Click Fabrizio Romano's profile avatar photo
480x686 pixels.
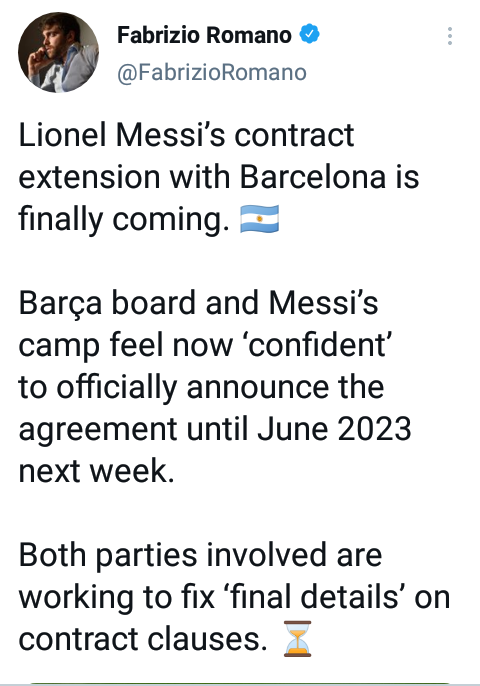58,52
